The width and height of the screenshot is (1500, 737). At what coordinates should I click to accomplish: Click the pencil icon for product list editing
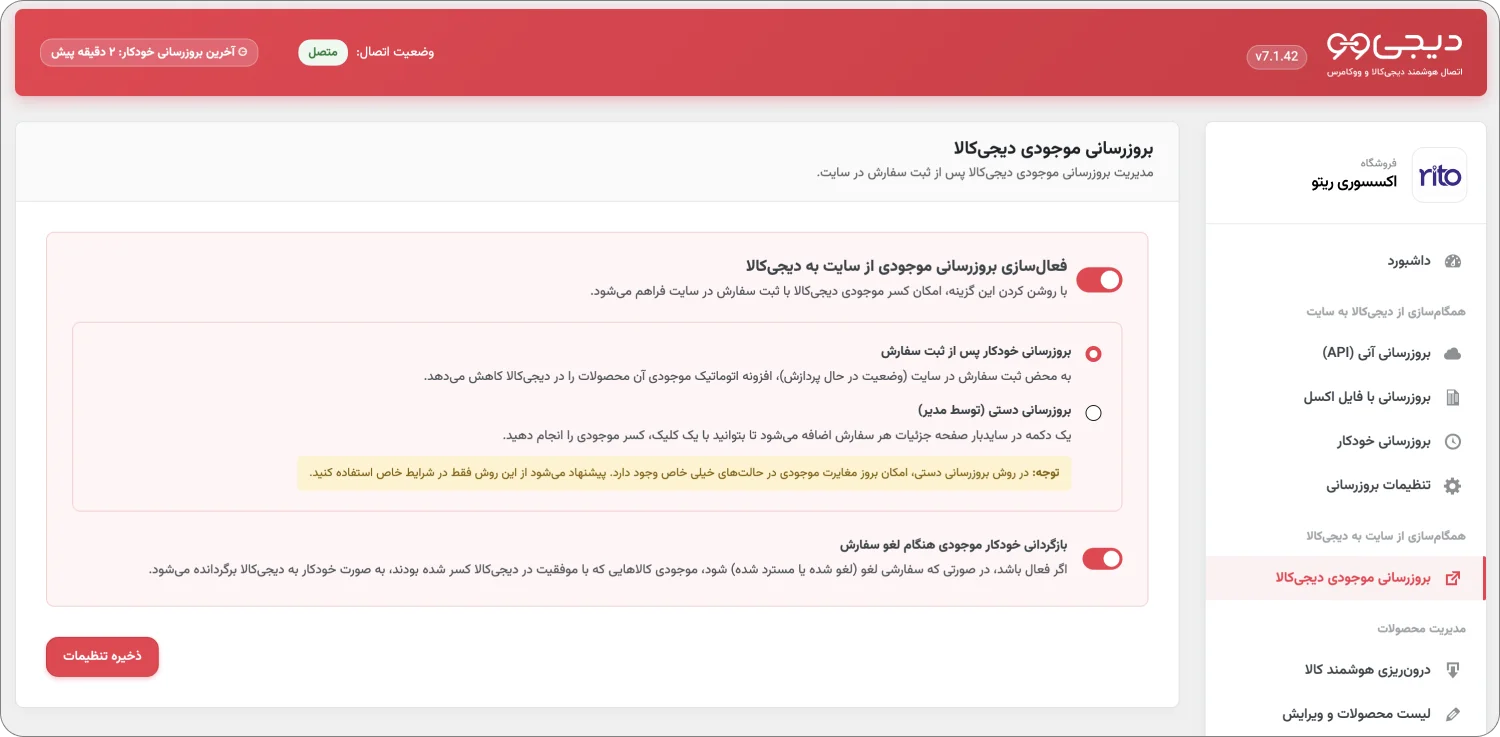pyautogui.click(x=1453, y=714)
